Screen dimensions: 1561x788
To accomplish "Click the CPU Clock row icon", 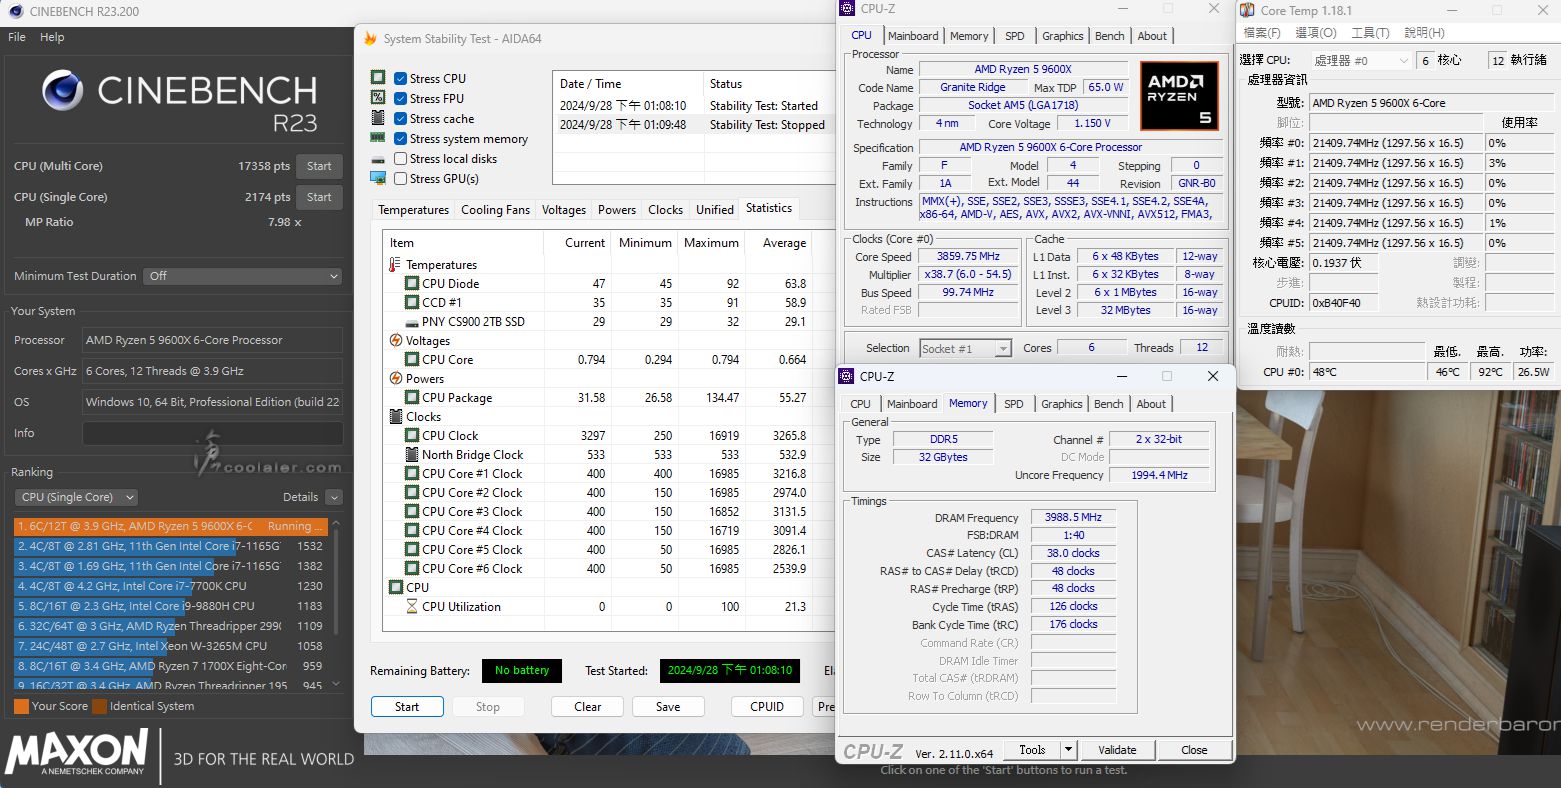I will coord(412,436).
